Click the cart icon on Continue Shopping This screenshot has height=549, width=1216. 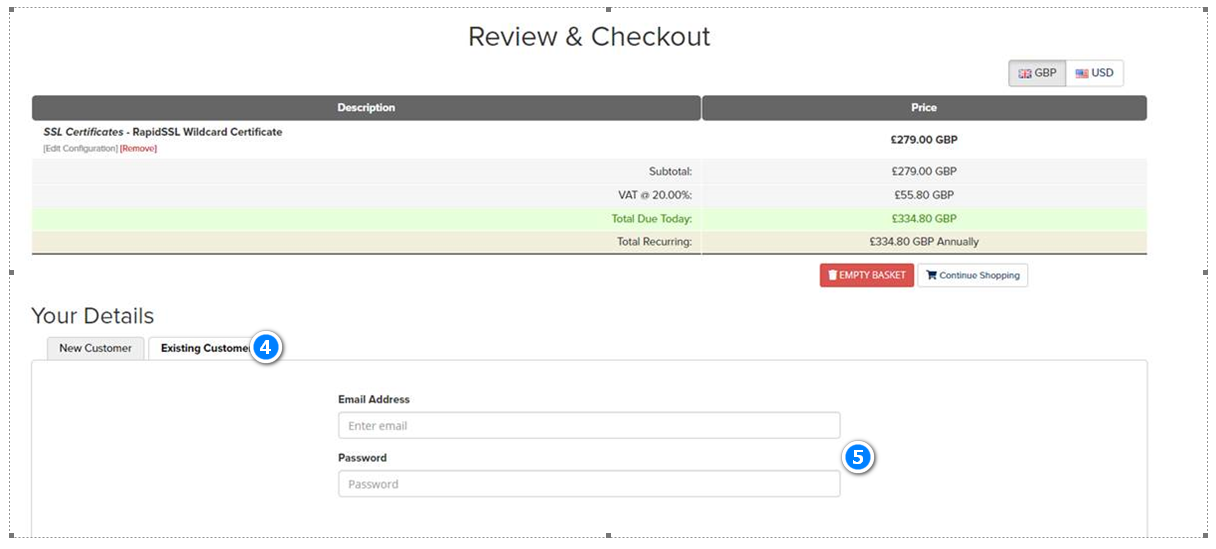coord(931,275)
